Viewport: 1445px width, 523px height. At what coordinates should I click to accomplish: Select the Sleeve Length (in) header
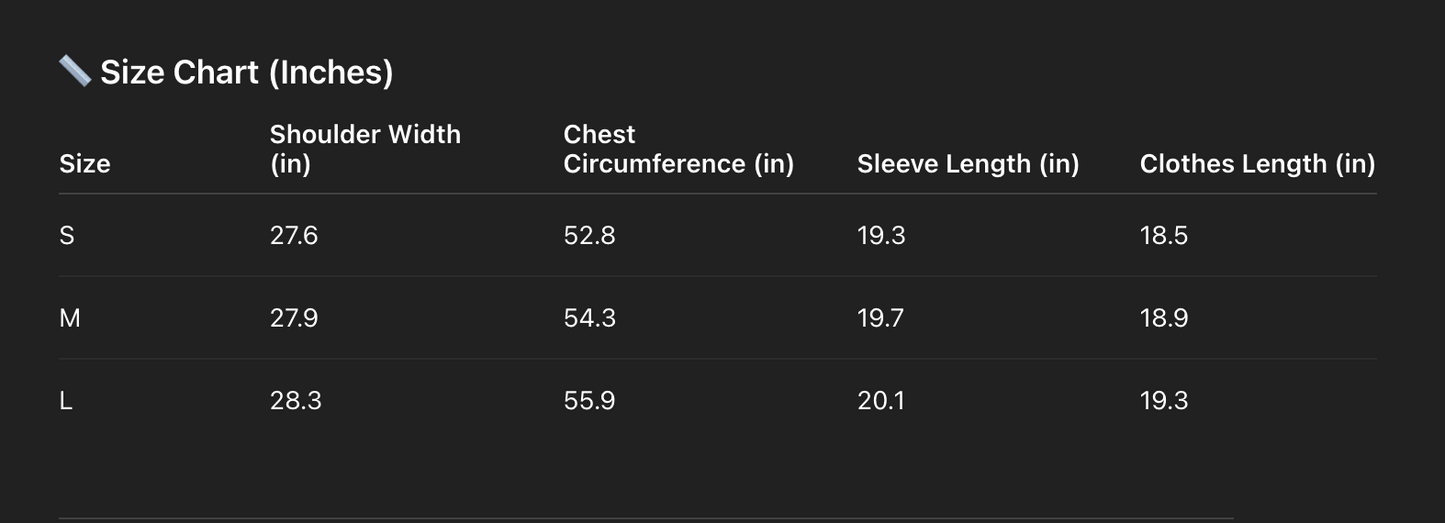point(968,164)
